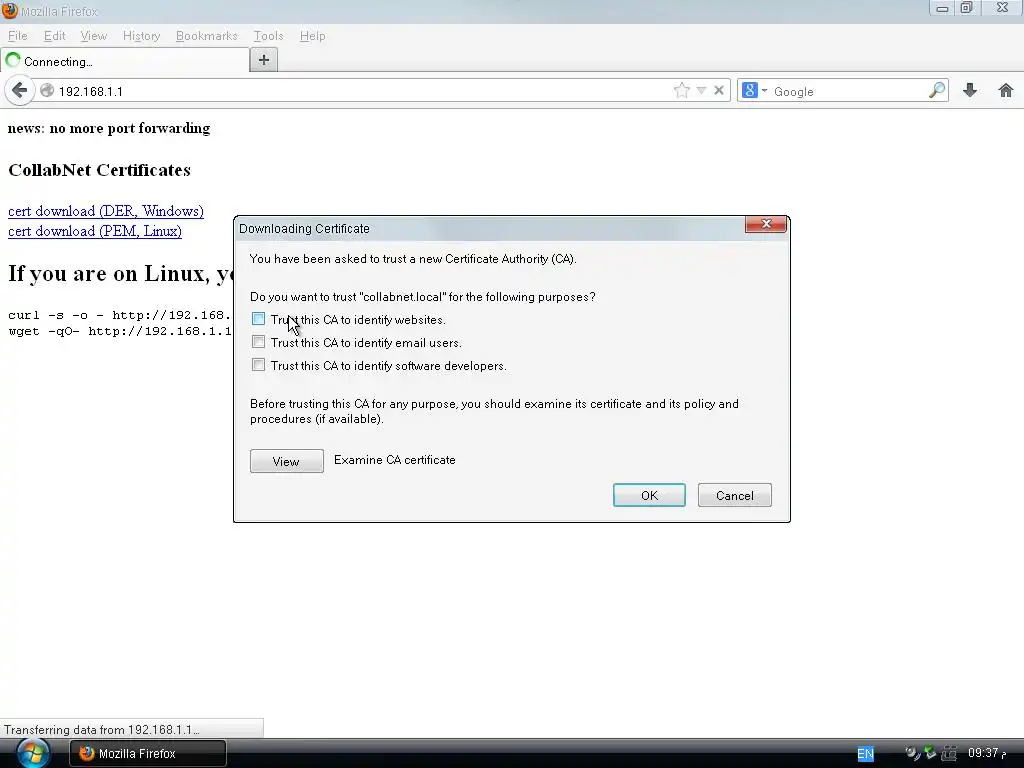Bookmark this page with the star icon
This screenshot has height=768, width=1024.
(x=681, y=91)
